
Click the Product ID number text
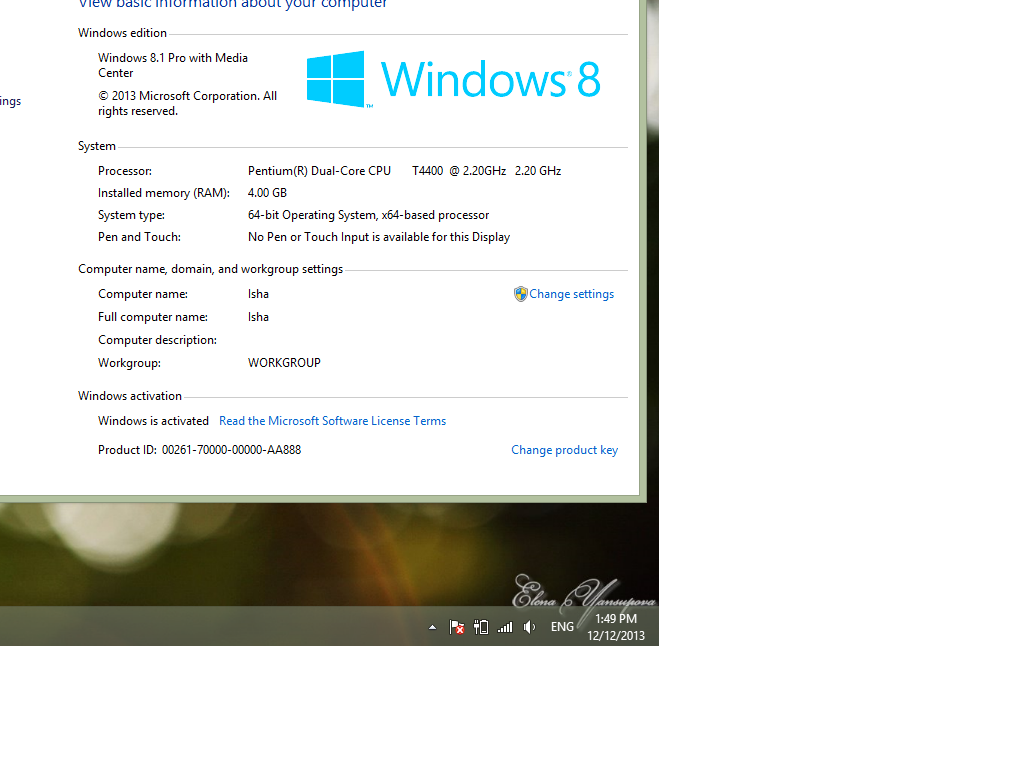tap(231, 450)
